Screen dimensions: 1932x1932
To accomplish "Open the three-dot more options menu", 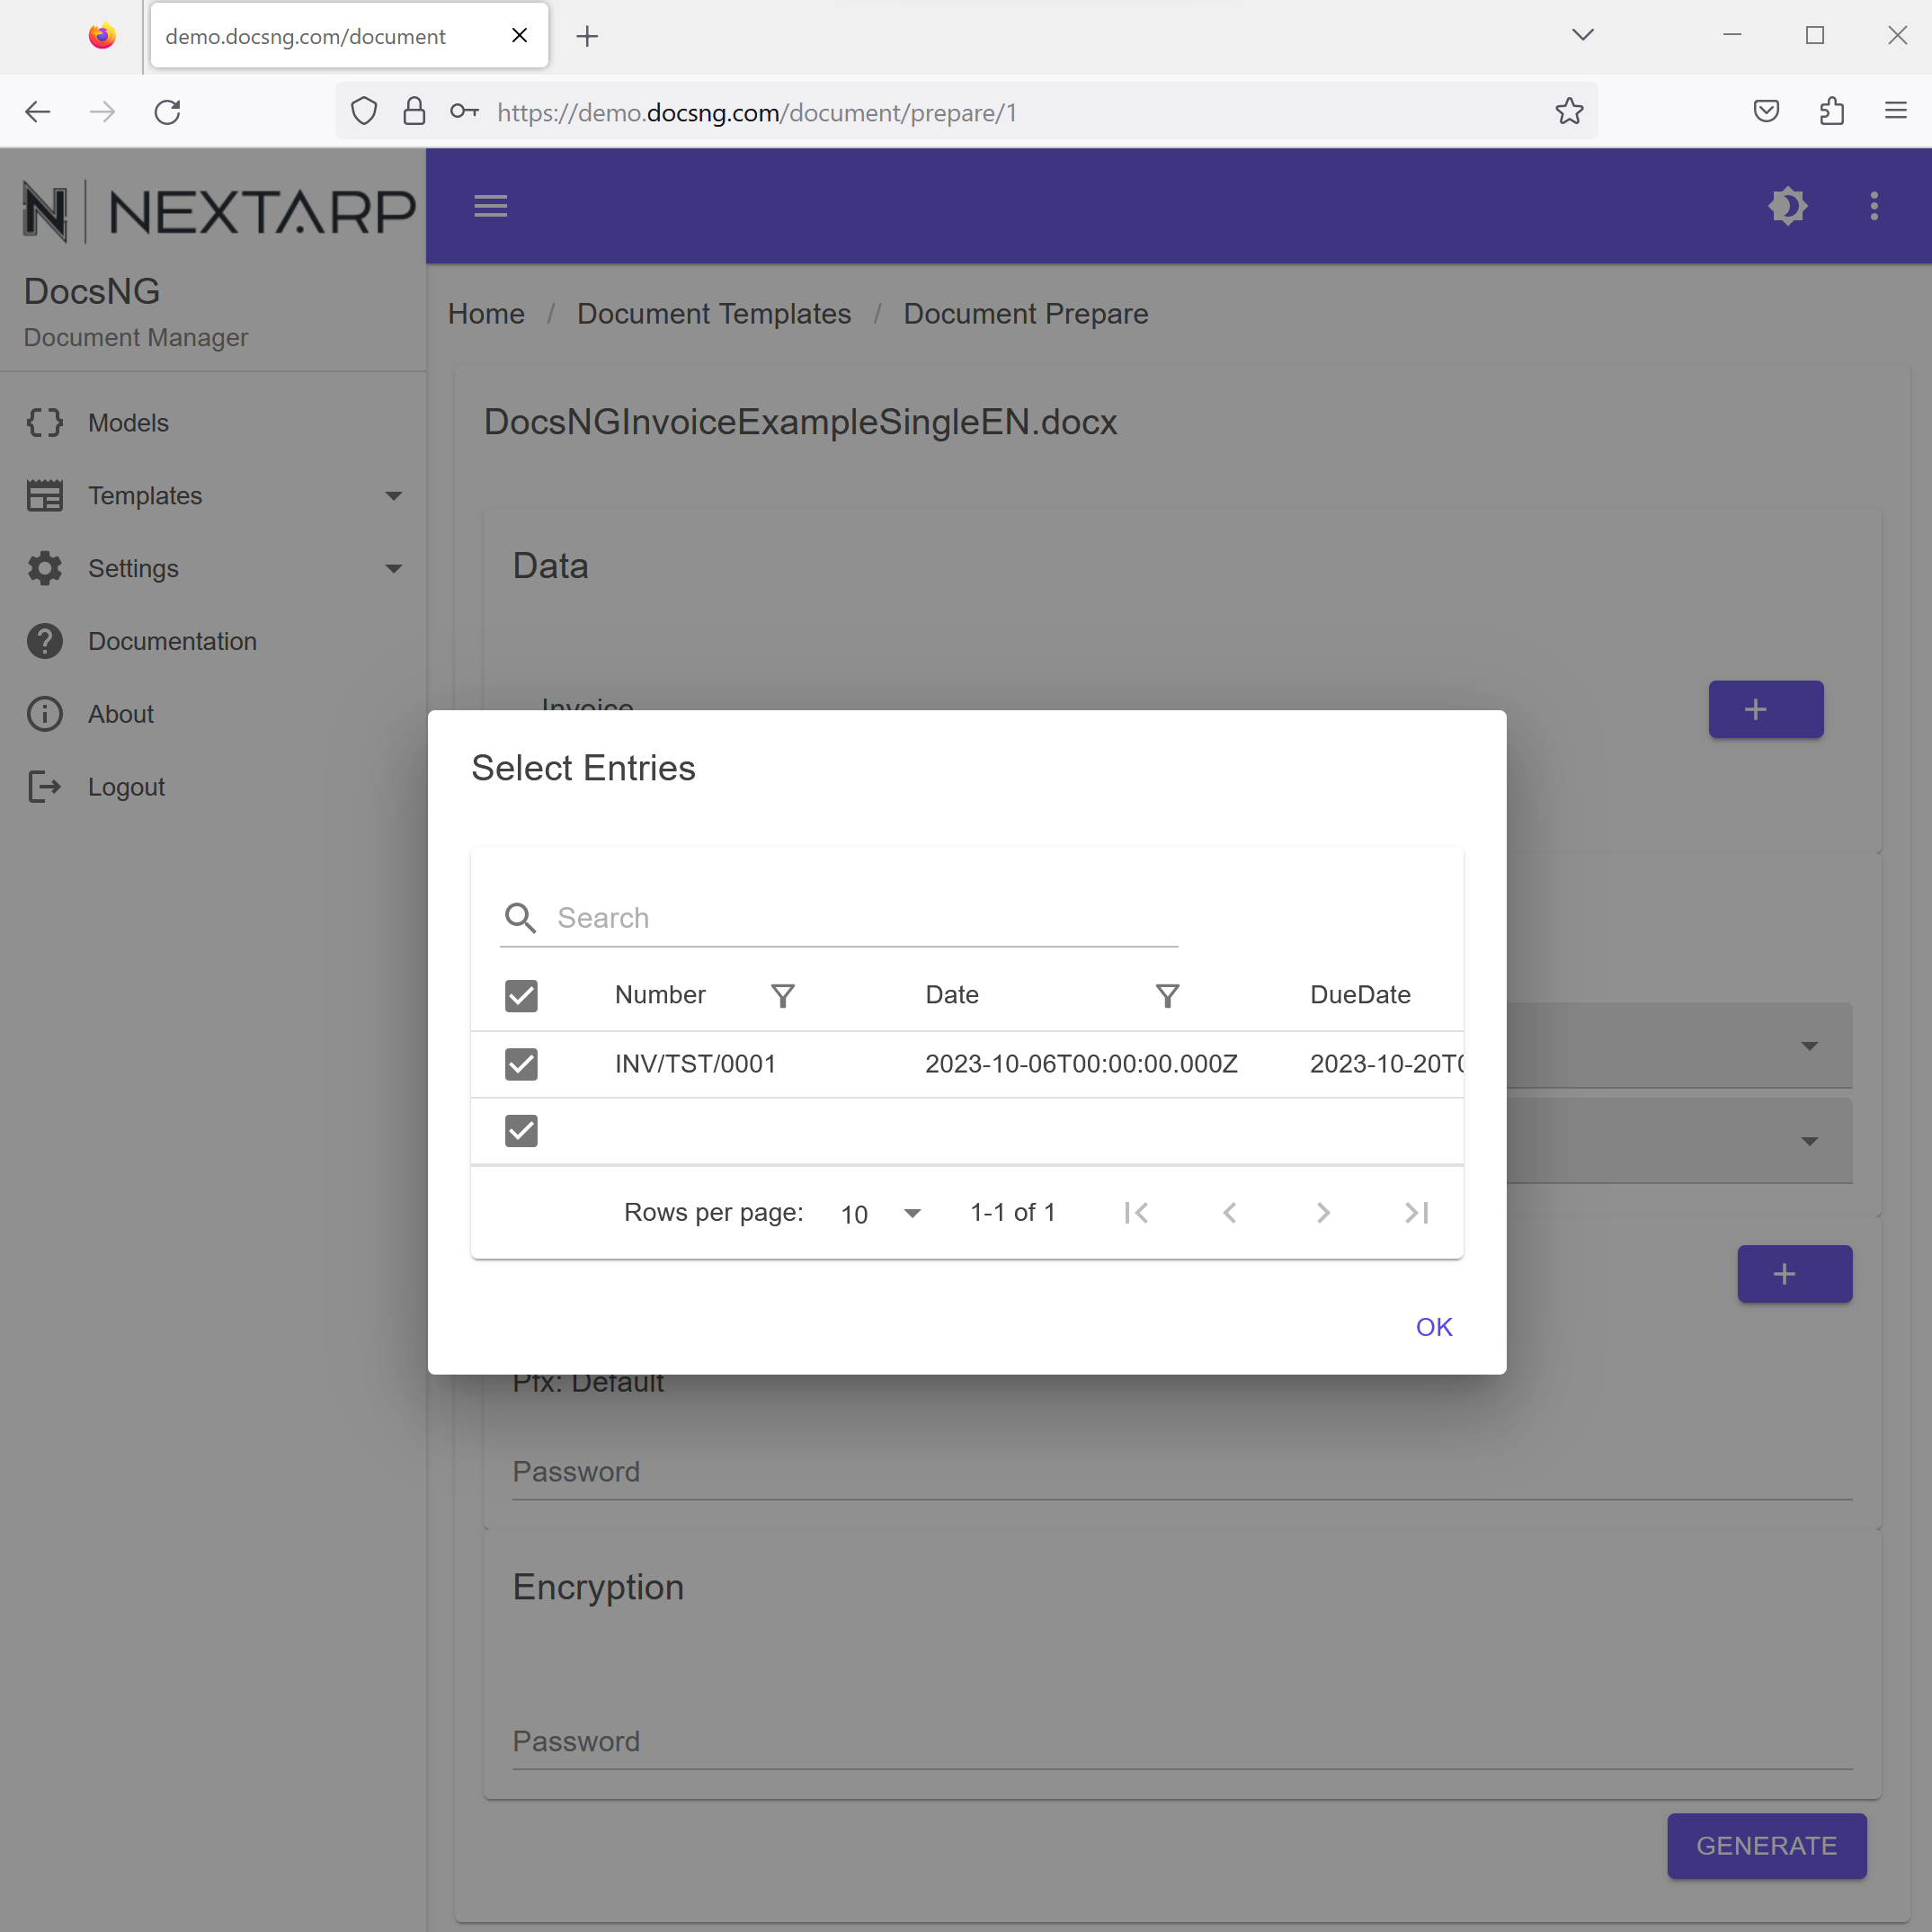I will click(x=1874, y=206).
